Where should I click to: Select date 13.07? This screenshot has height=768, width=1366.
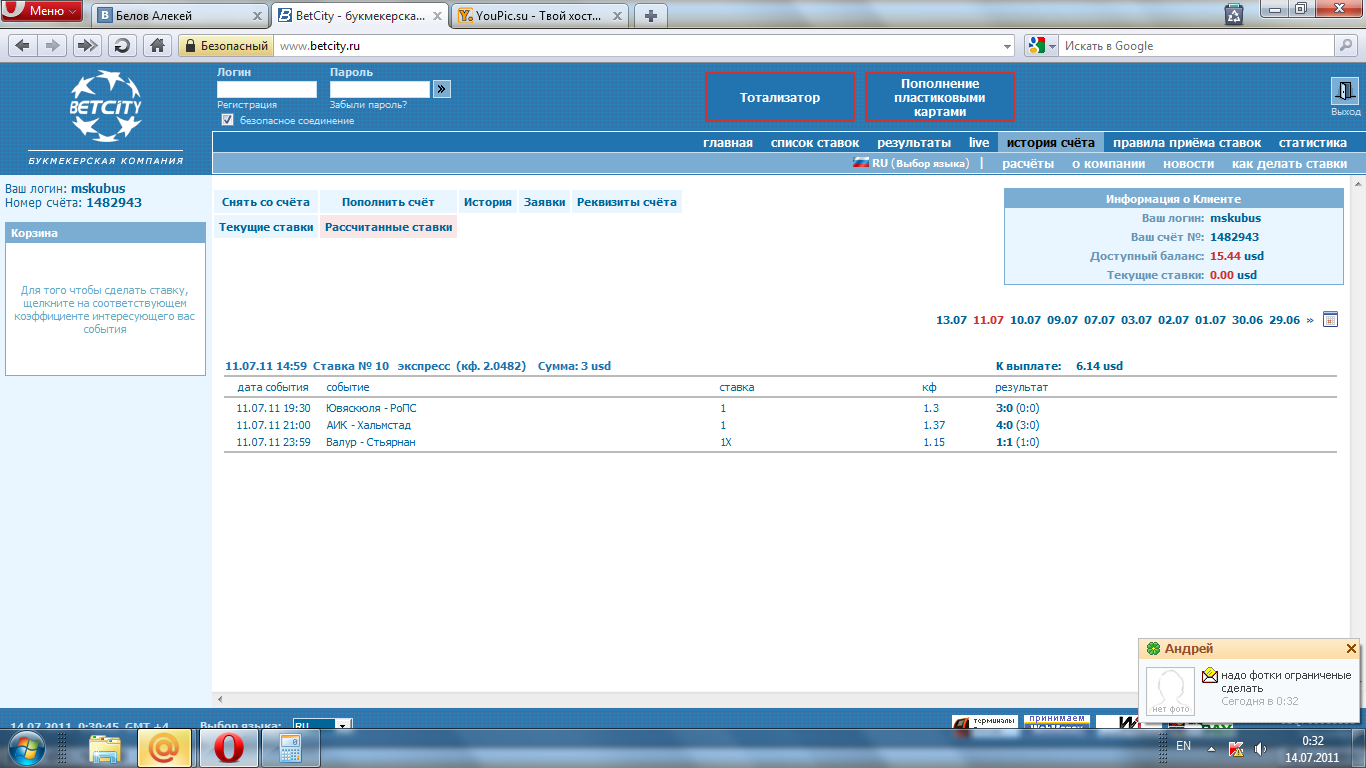click(x=951, y=320)
